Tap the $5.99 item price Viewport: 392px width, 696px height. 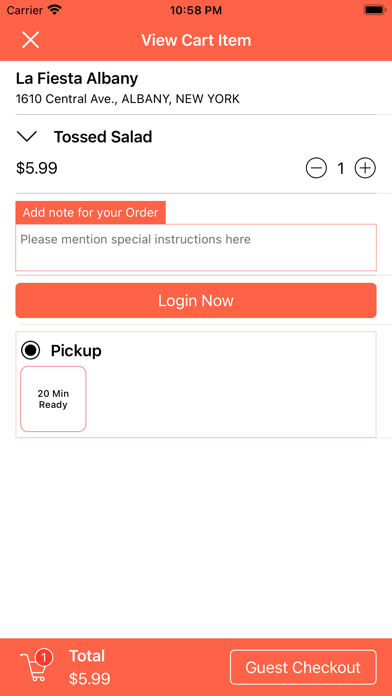point(37,168)
